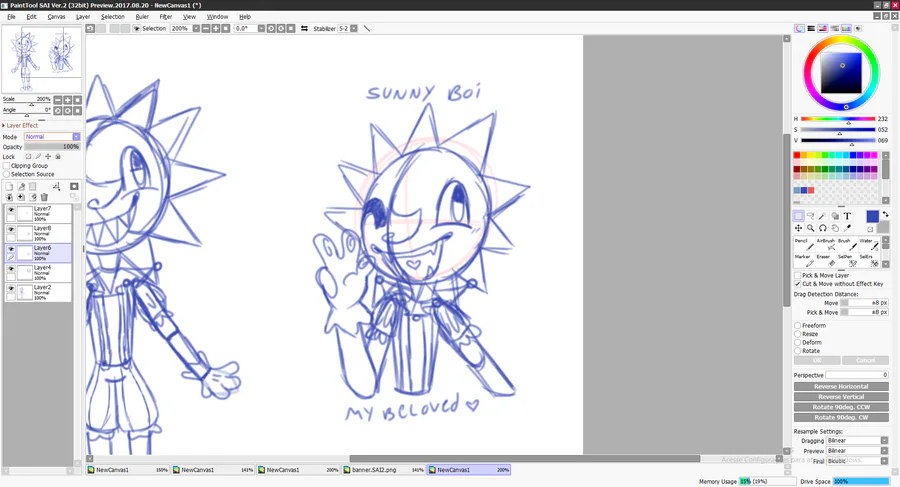Image resolution: width=900 pixels, height=487 pixels.
Task: Select the Move tool
Action: click(798, 228)
